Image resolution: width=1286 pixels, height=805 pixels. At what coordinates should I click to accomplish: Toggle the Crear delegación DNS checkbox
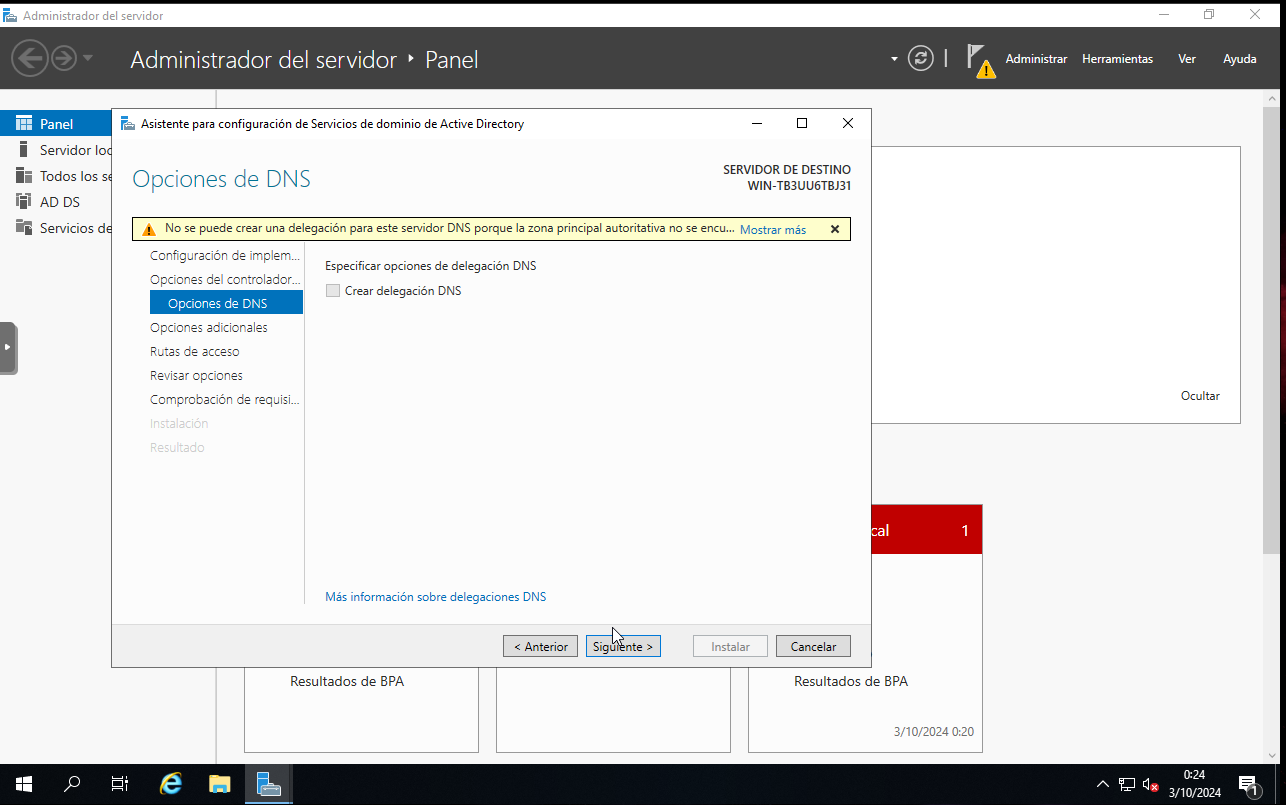pyautogui.click(x=333, y=291)
